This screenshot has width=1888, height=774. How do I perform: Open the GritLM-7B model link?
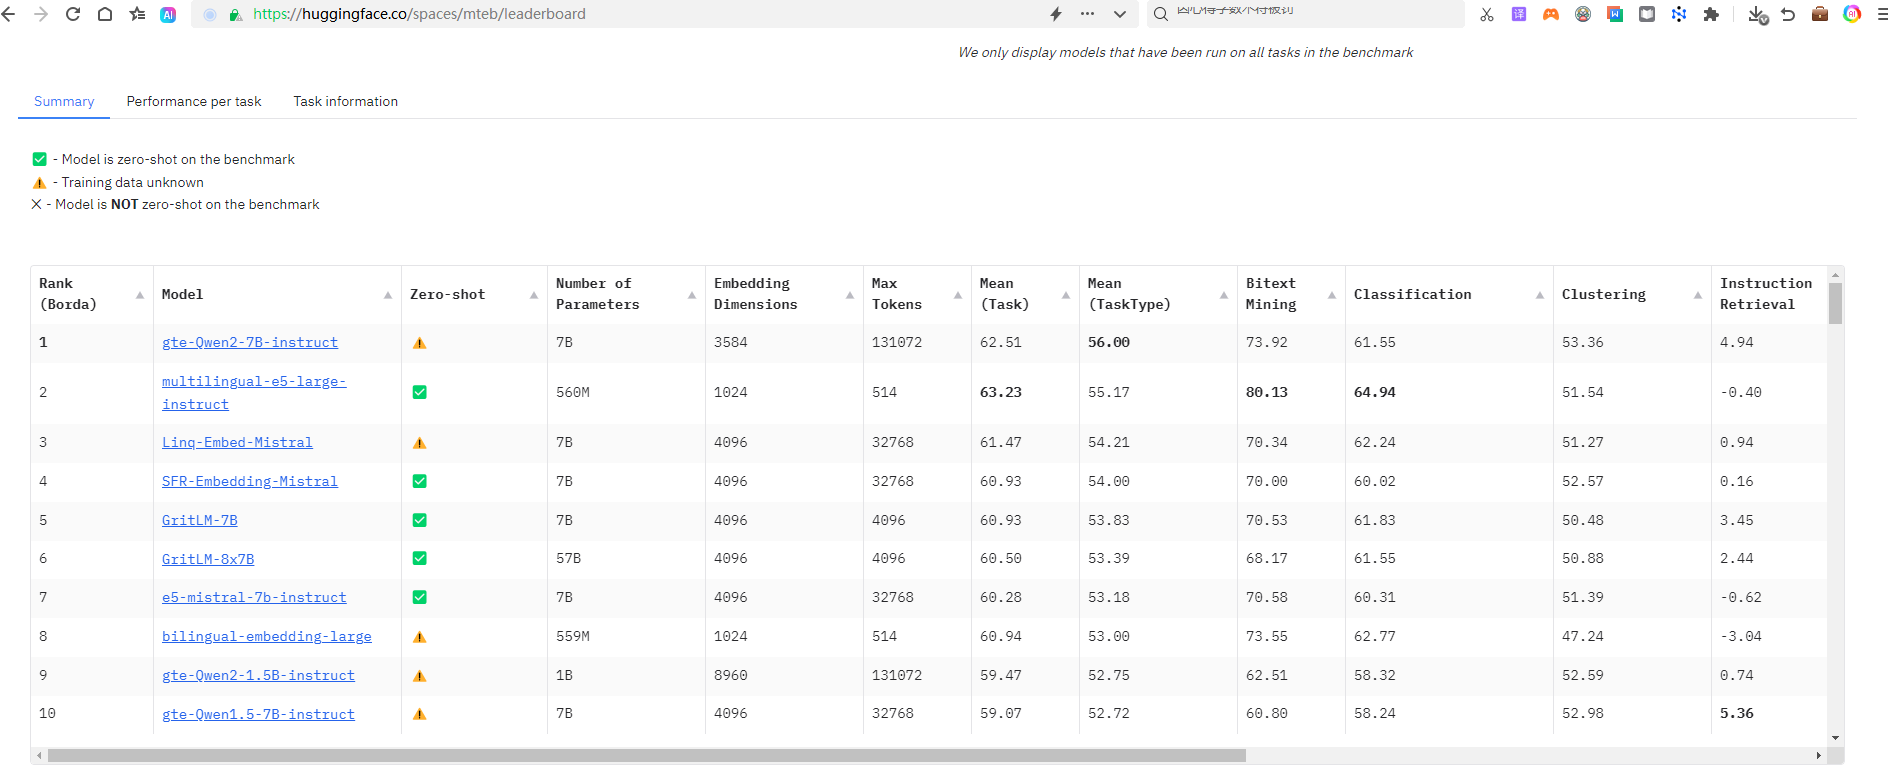[x=200, y=520]
